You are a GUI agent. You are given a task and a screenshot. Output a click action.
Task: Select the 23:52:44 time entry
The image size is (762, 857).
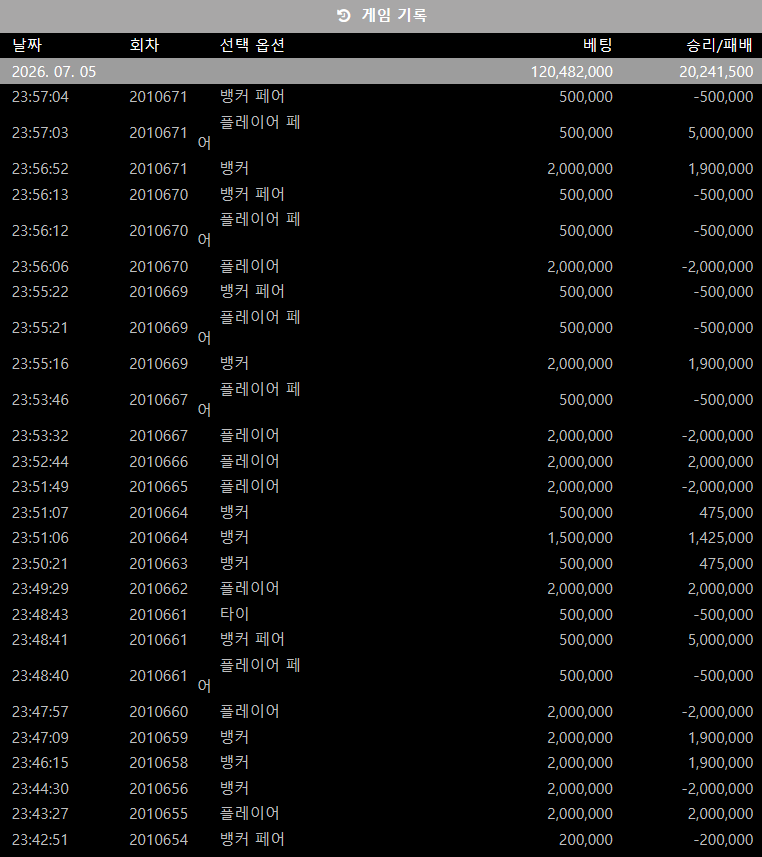tap(40, 462)
